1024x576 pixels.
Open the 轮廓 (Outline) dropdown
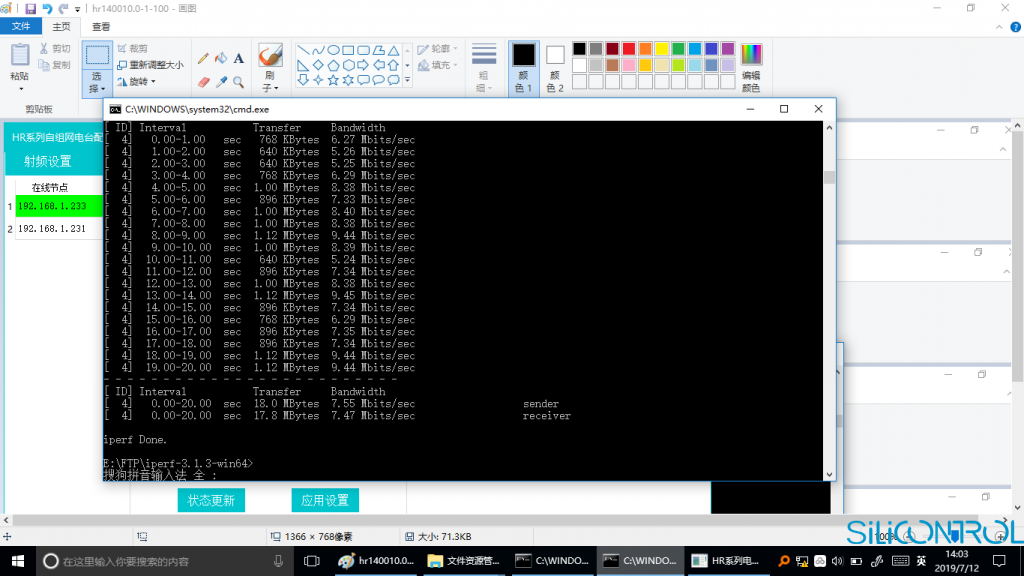(438, 49)
